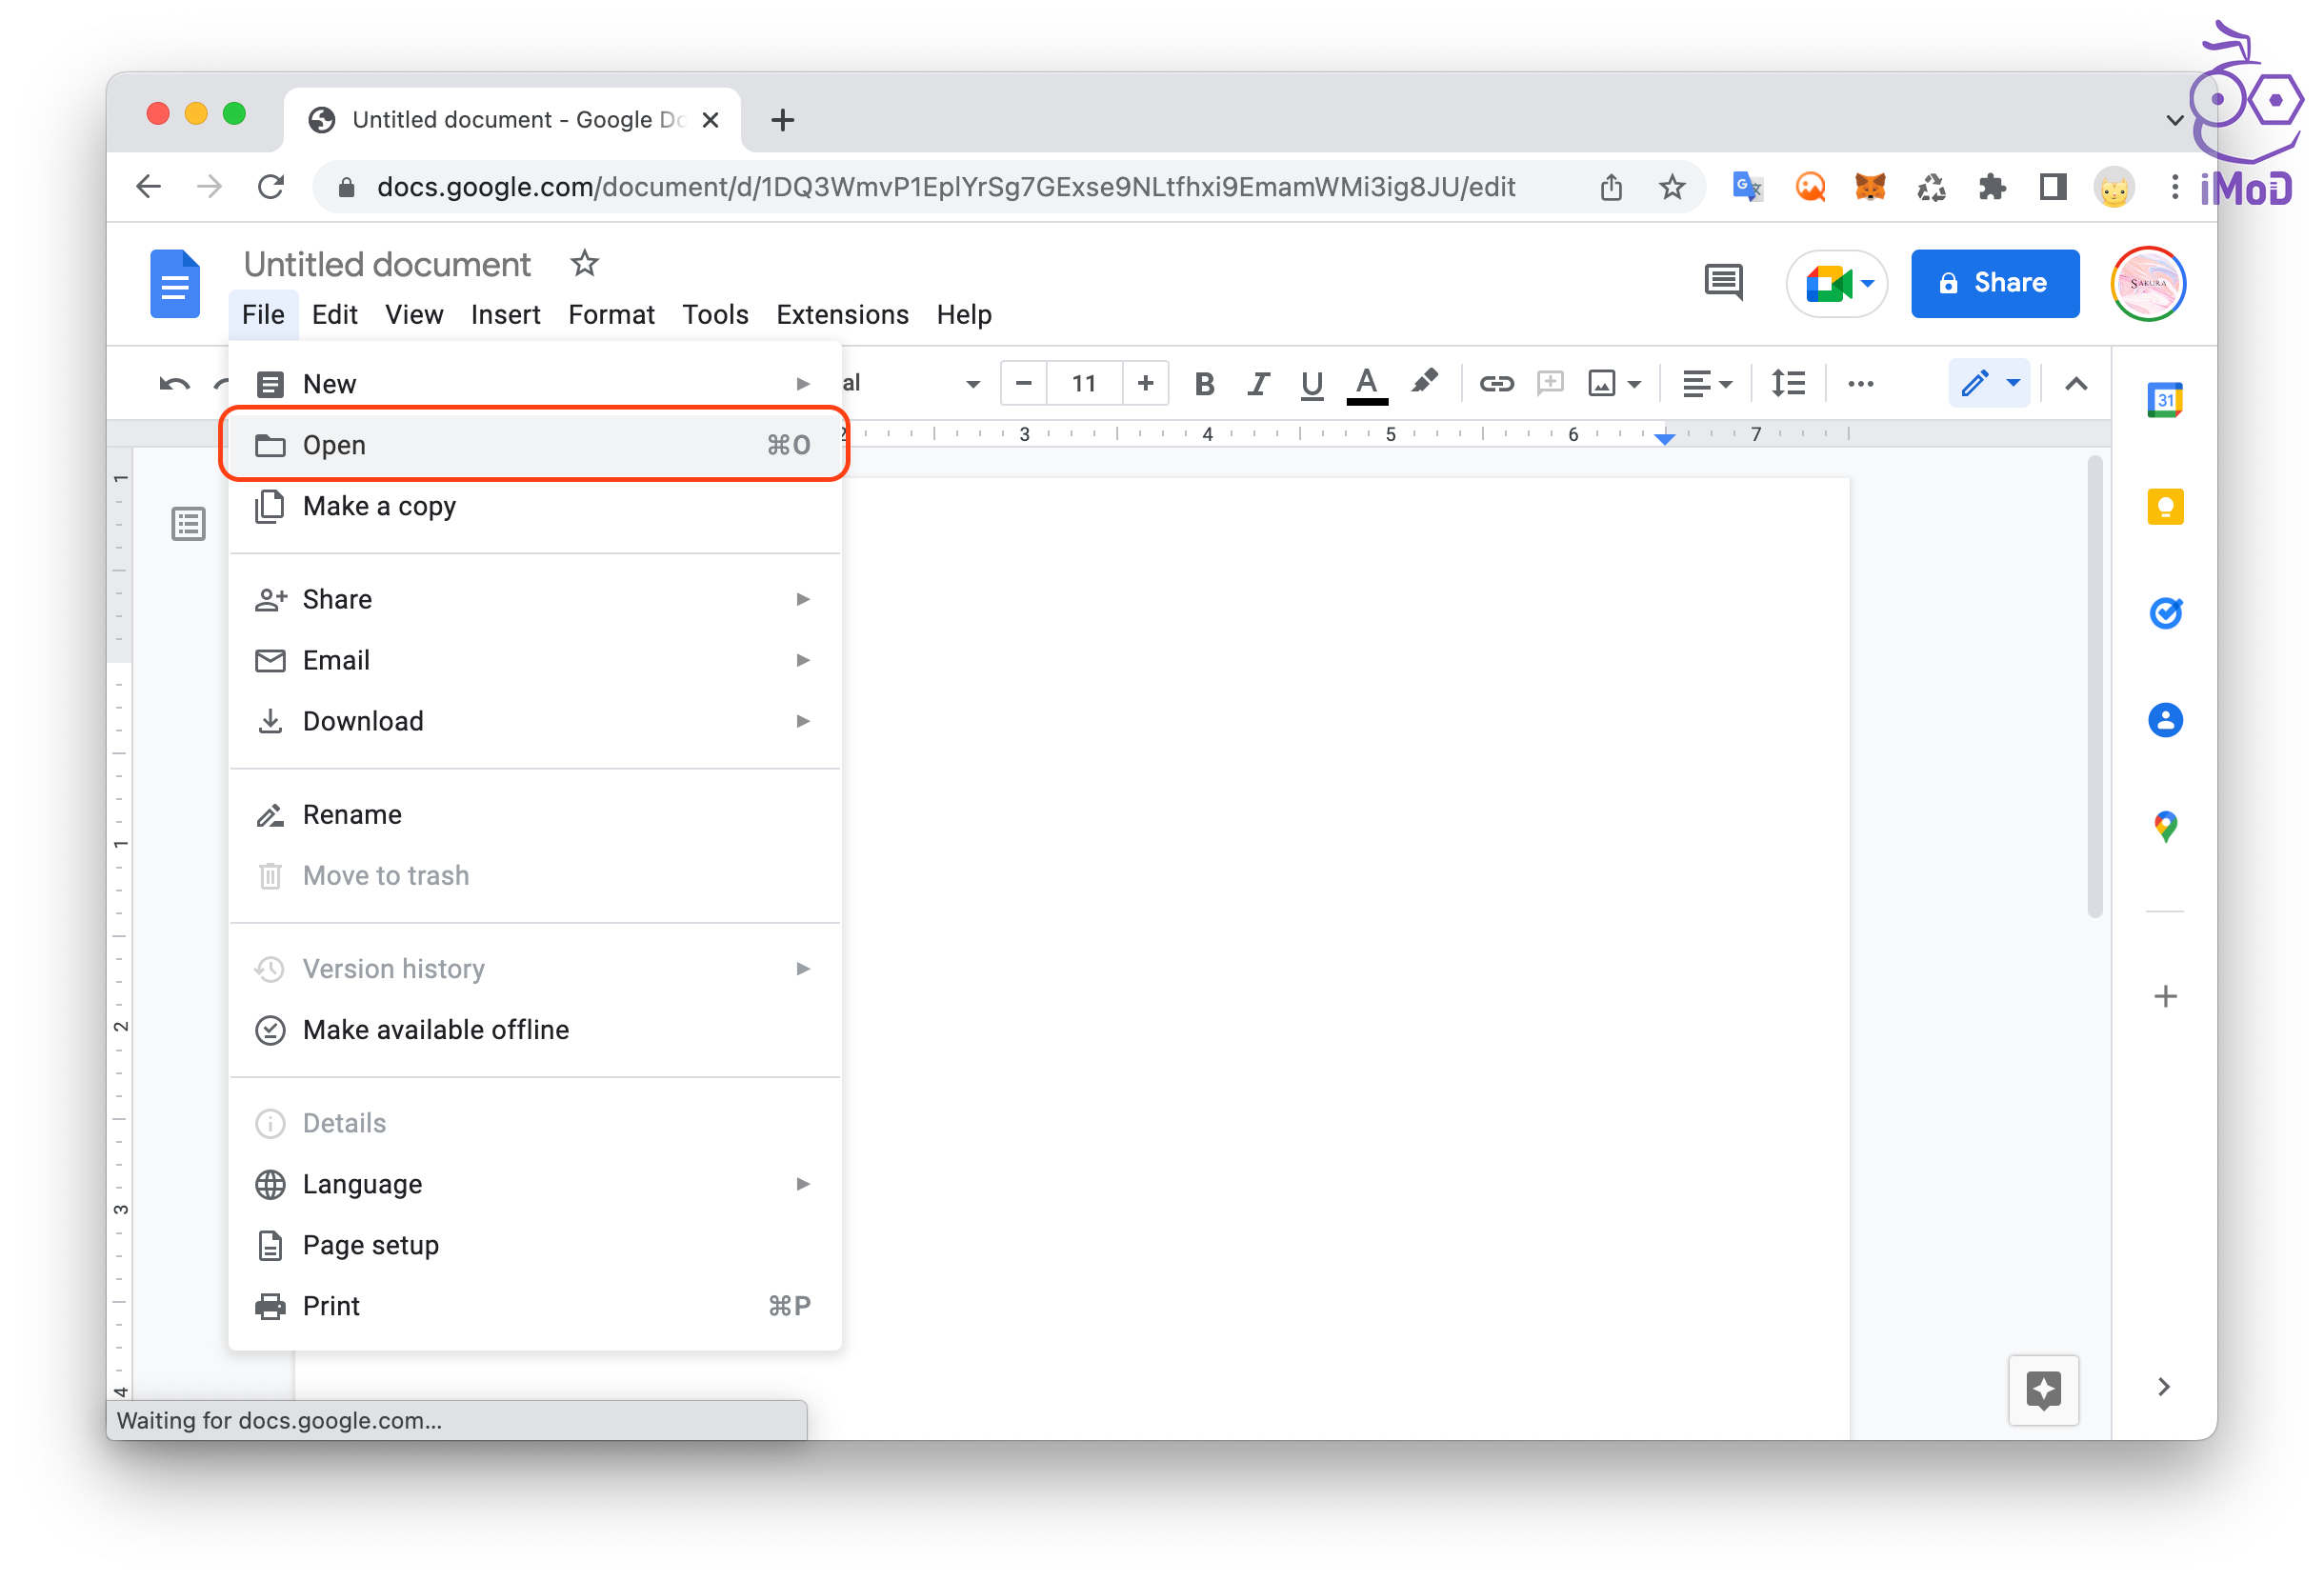This screenshot has height=1581, width=2324.
Task: Show document outline icon
Action: 188,523
